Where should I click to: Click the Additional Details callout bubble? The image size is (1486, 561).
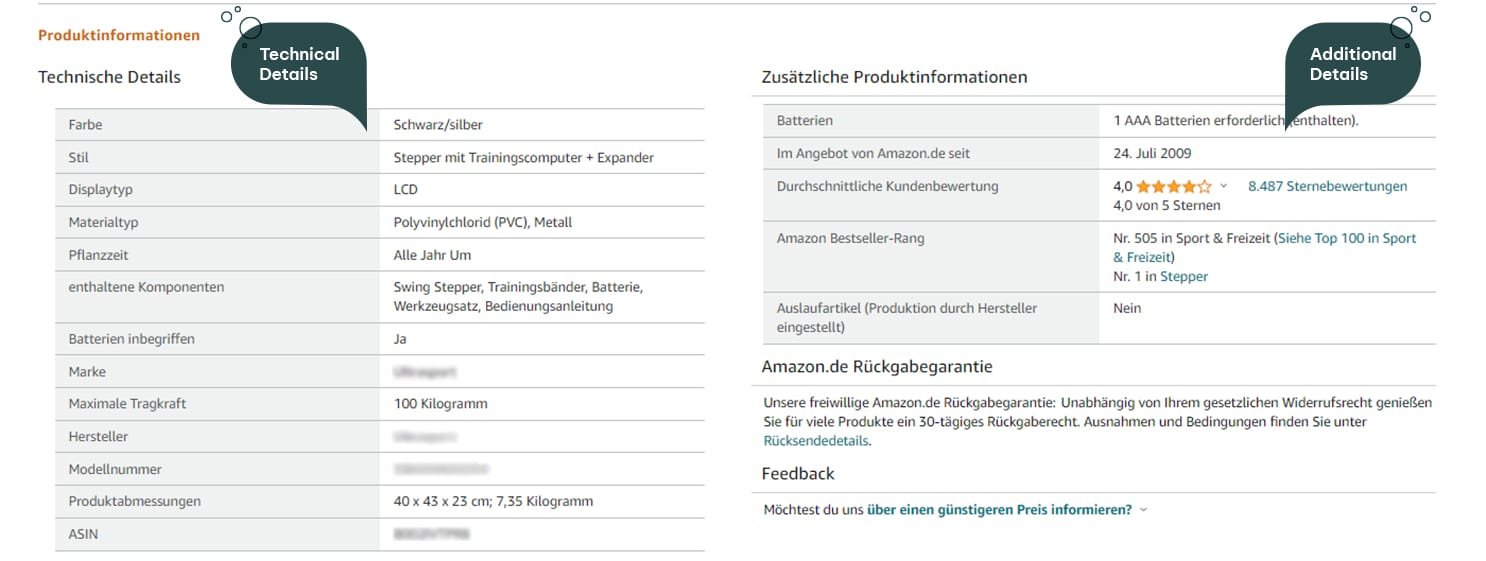pos(1352,65)
